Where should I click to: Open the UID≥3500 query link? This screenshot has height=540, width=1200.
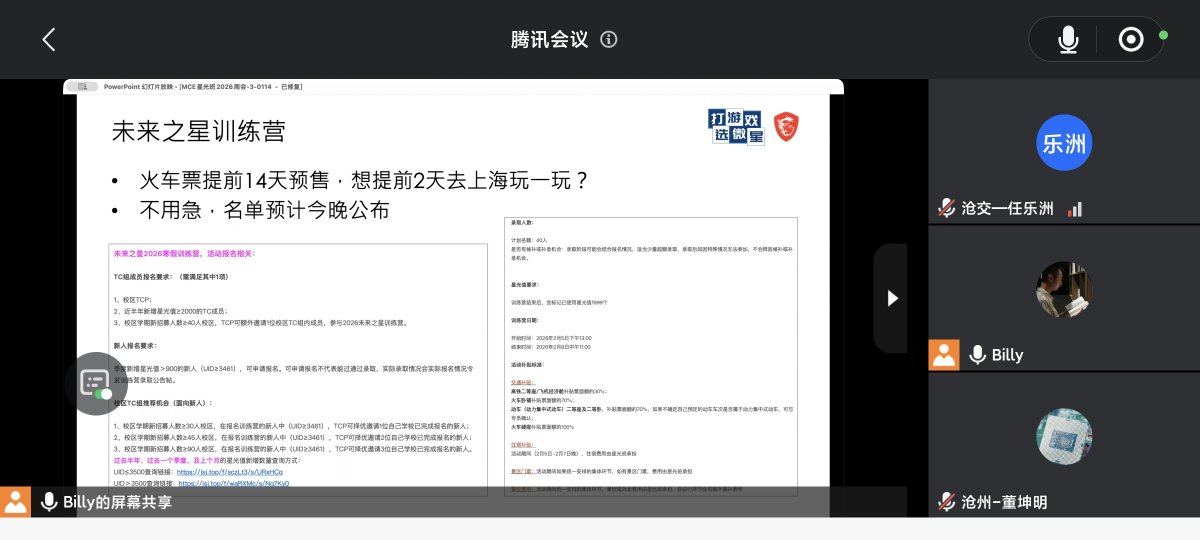tap(229, 470)
